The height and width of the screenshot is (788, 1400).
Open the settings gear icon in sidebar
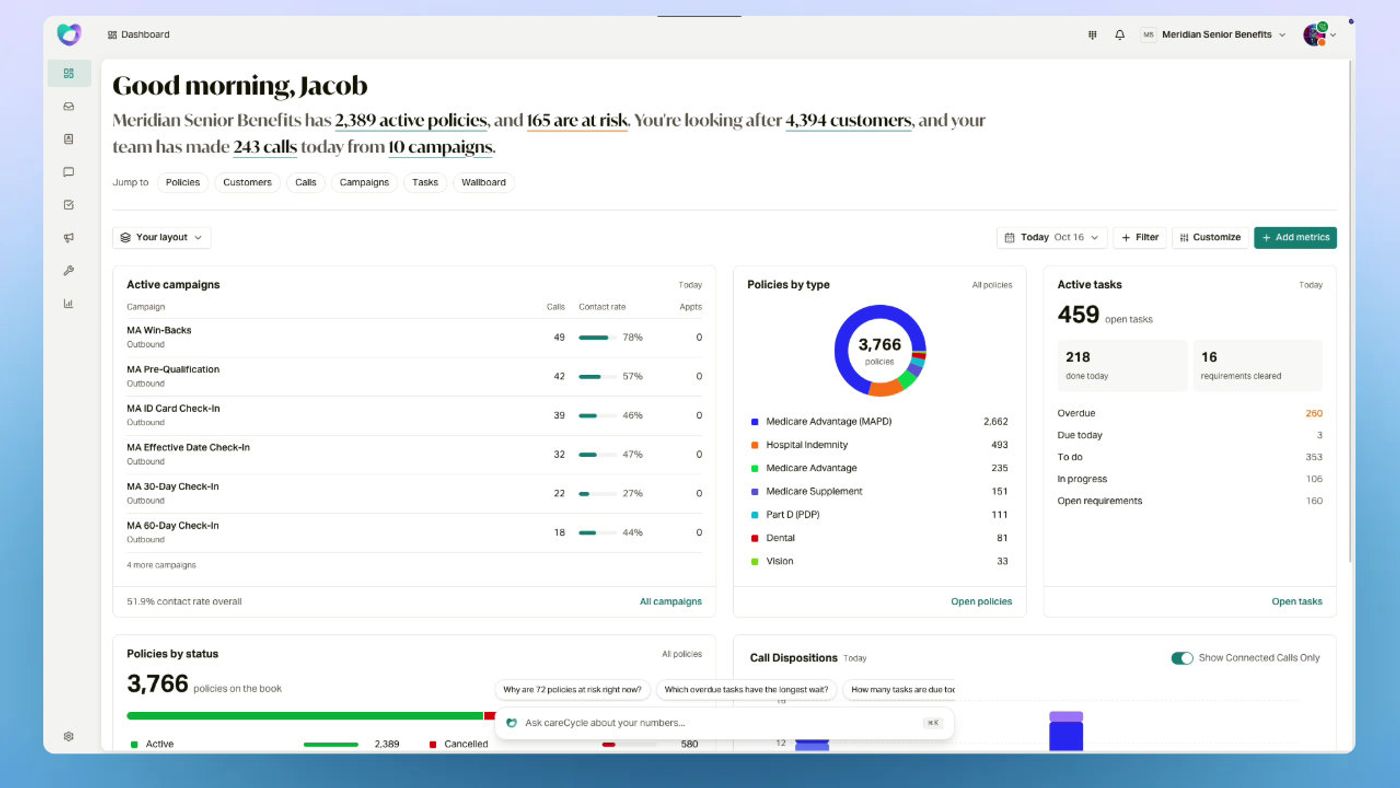click(x=69, y=737)
